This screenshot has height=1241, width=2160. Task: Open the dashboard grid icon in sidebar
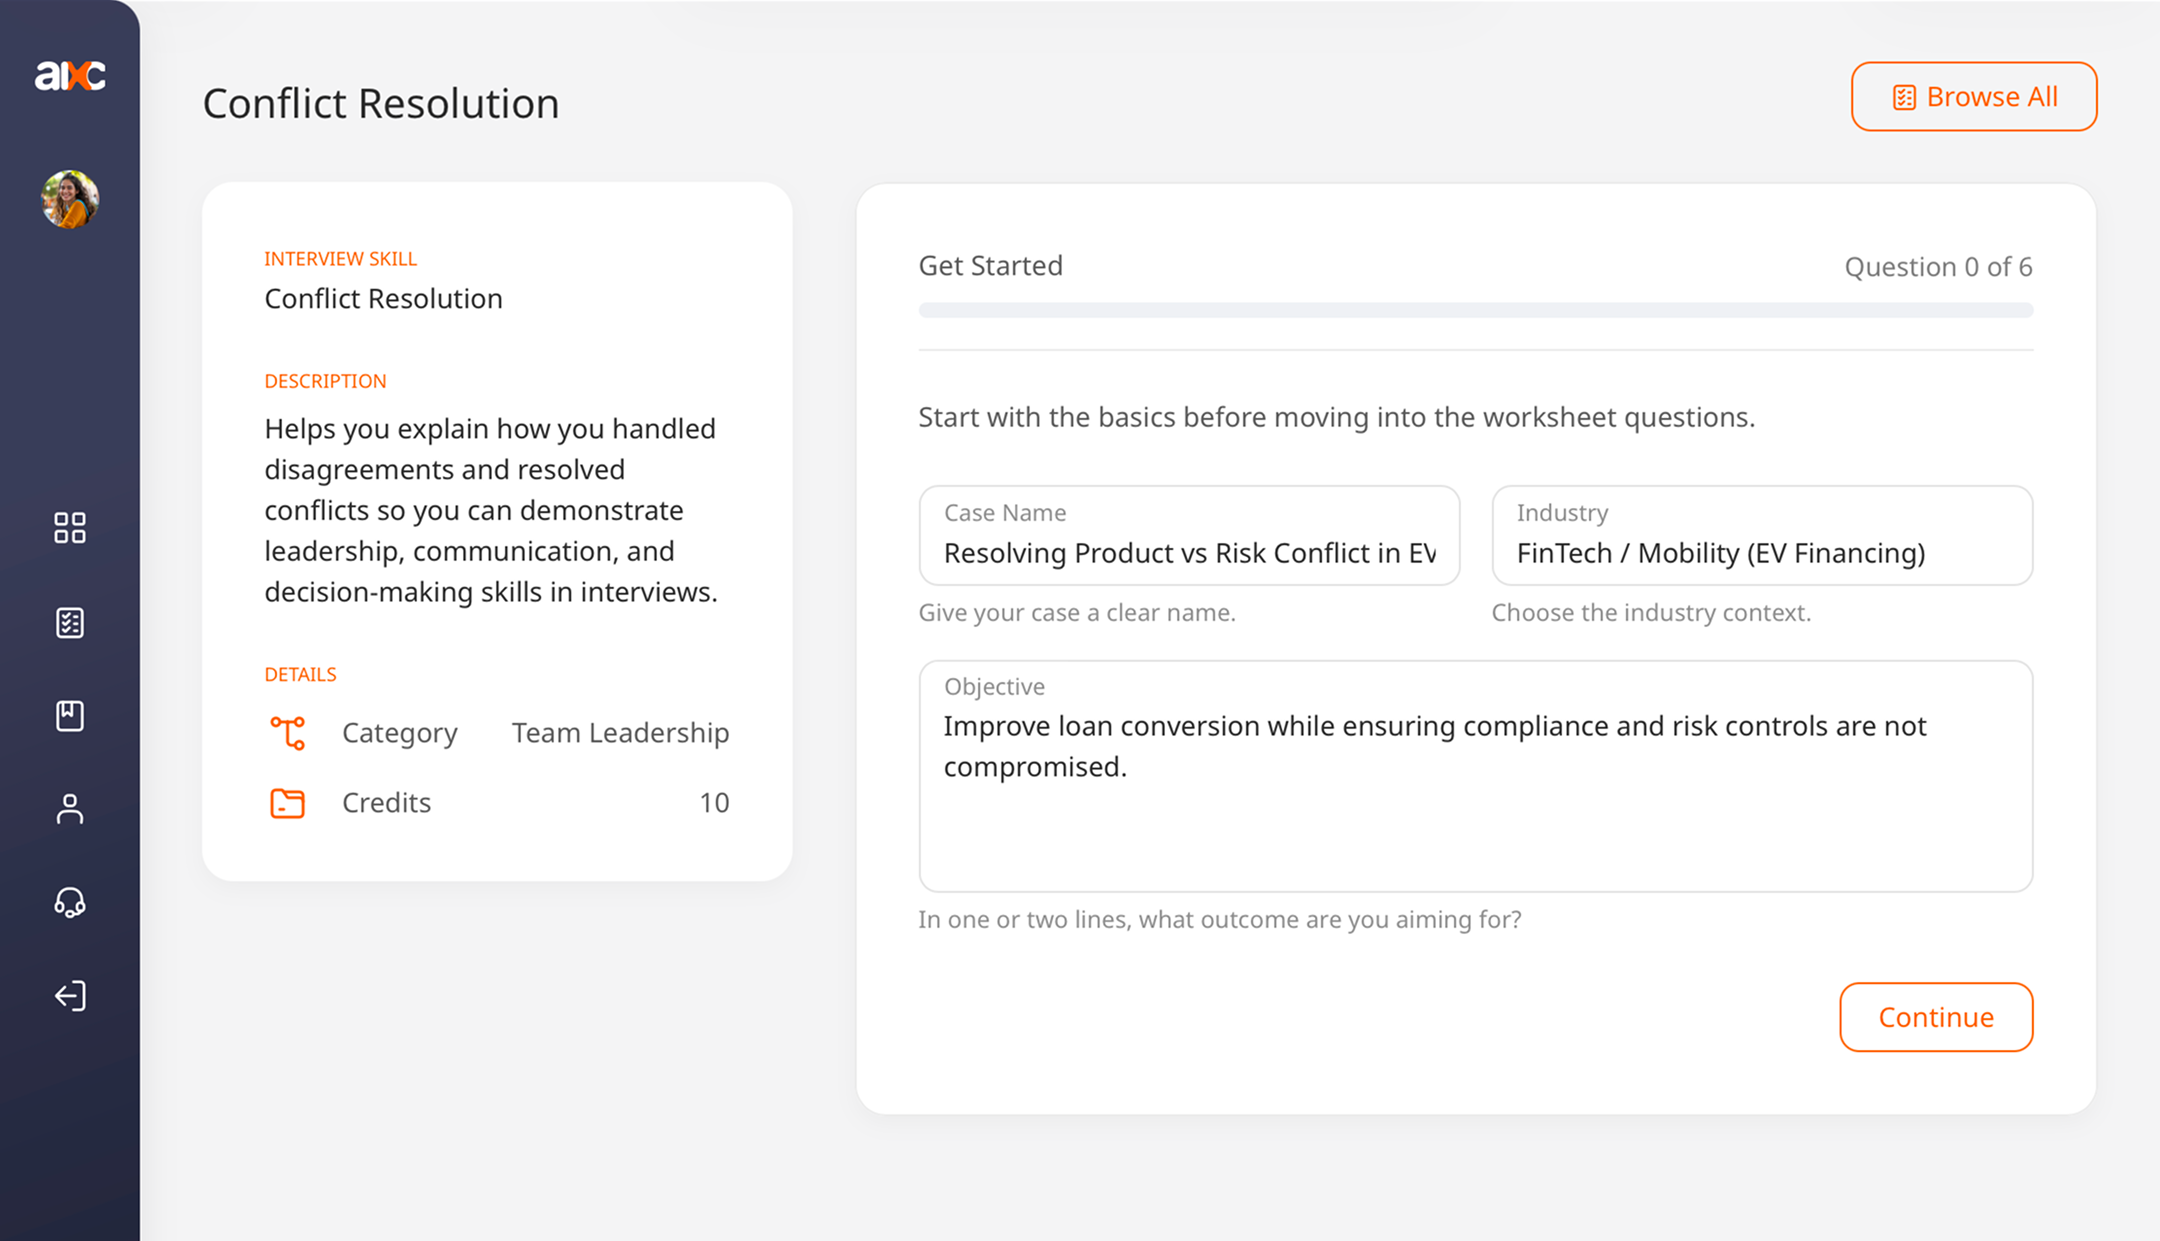(69, 528)
